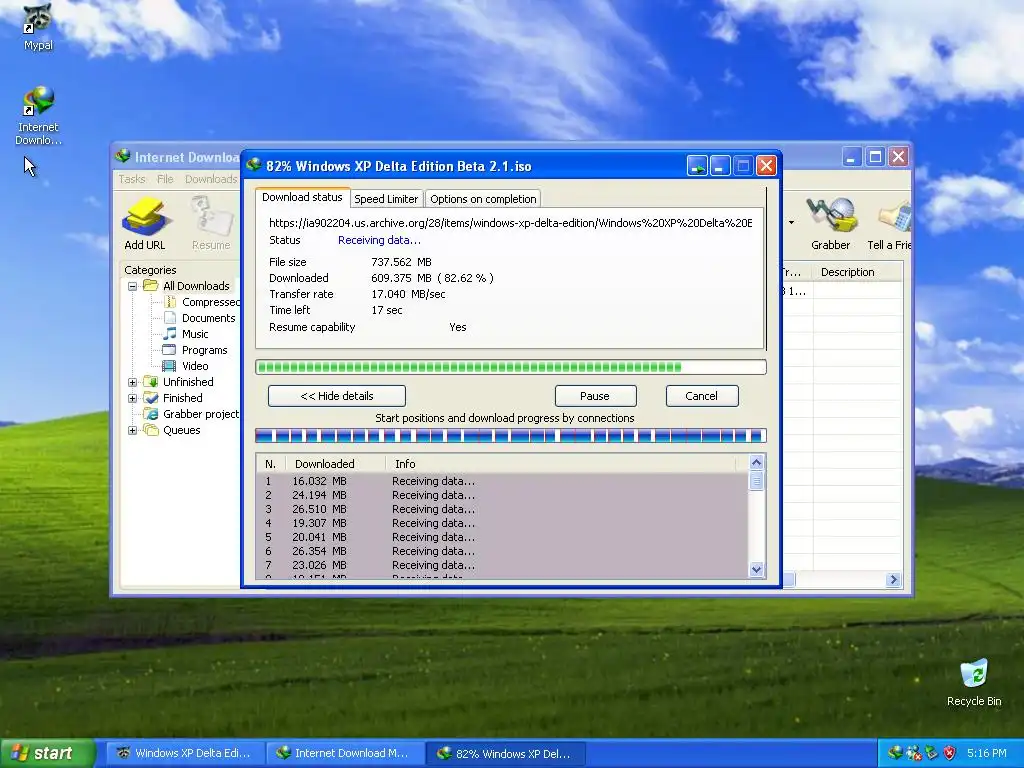Select the Music category icon
The width and height of the screenshot is (1024, 768).
pyautogui.click(x=170, y=334)
